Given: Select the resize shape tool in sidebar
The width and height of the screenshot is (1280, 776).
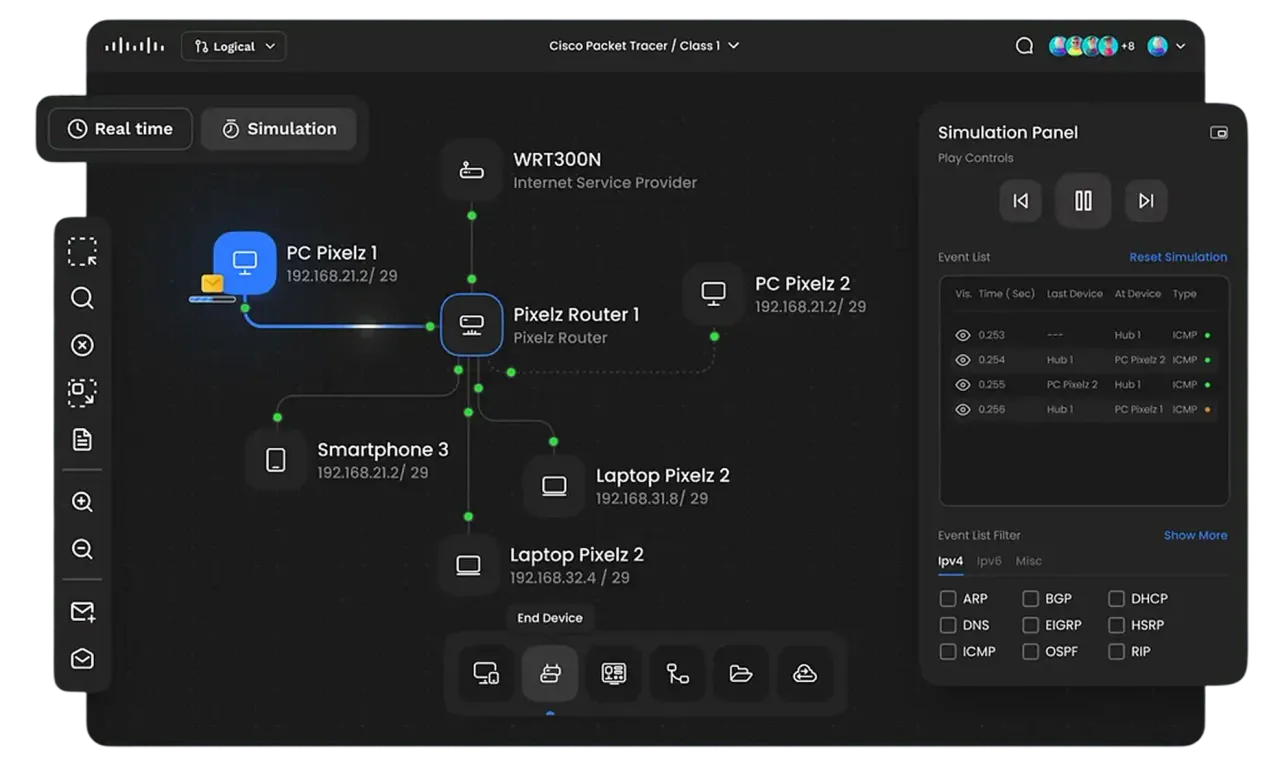Looking at the screenshot, I should coord(82,392).
